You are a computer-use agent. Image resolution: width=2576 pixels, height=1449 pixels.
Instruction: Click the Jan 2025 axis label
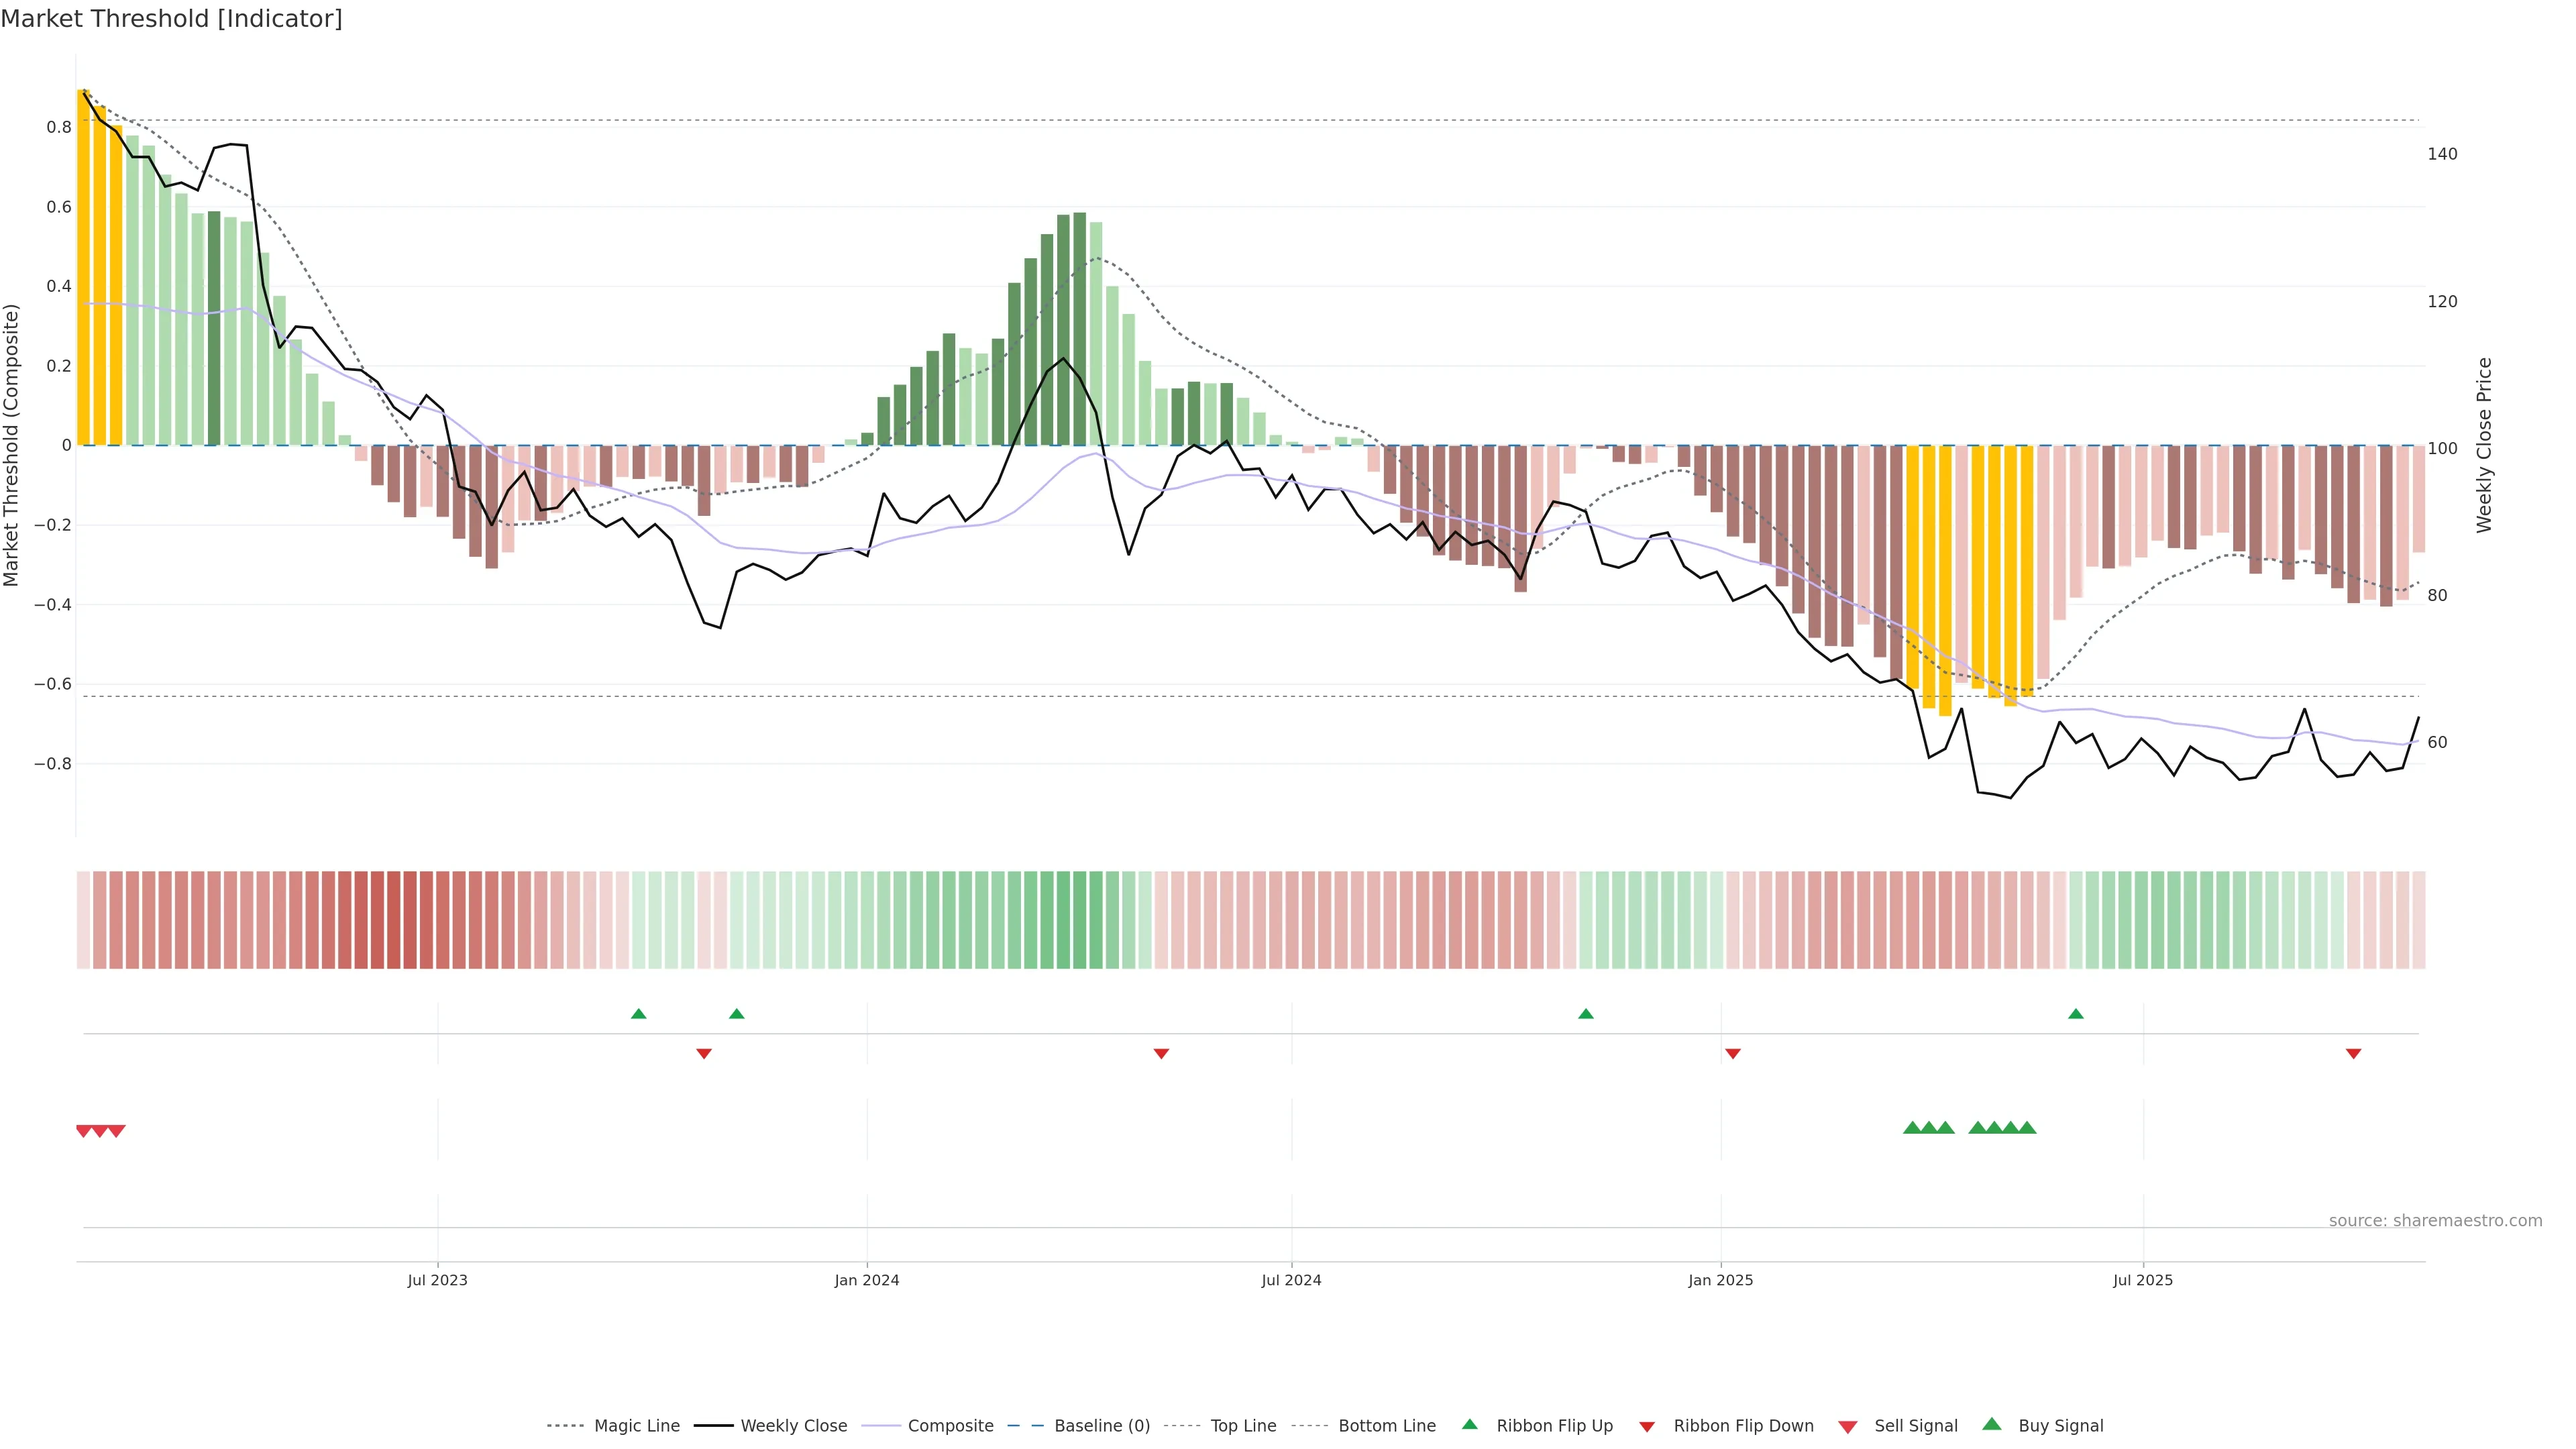click(x=1720, y=1280)
